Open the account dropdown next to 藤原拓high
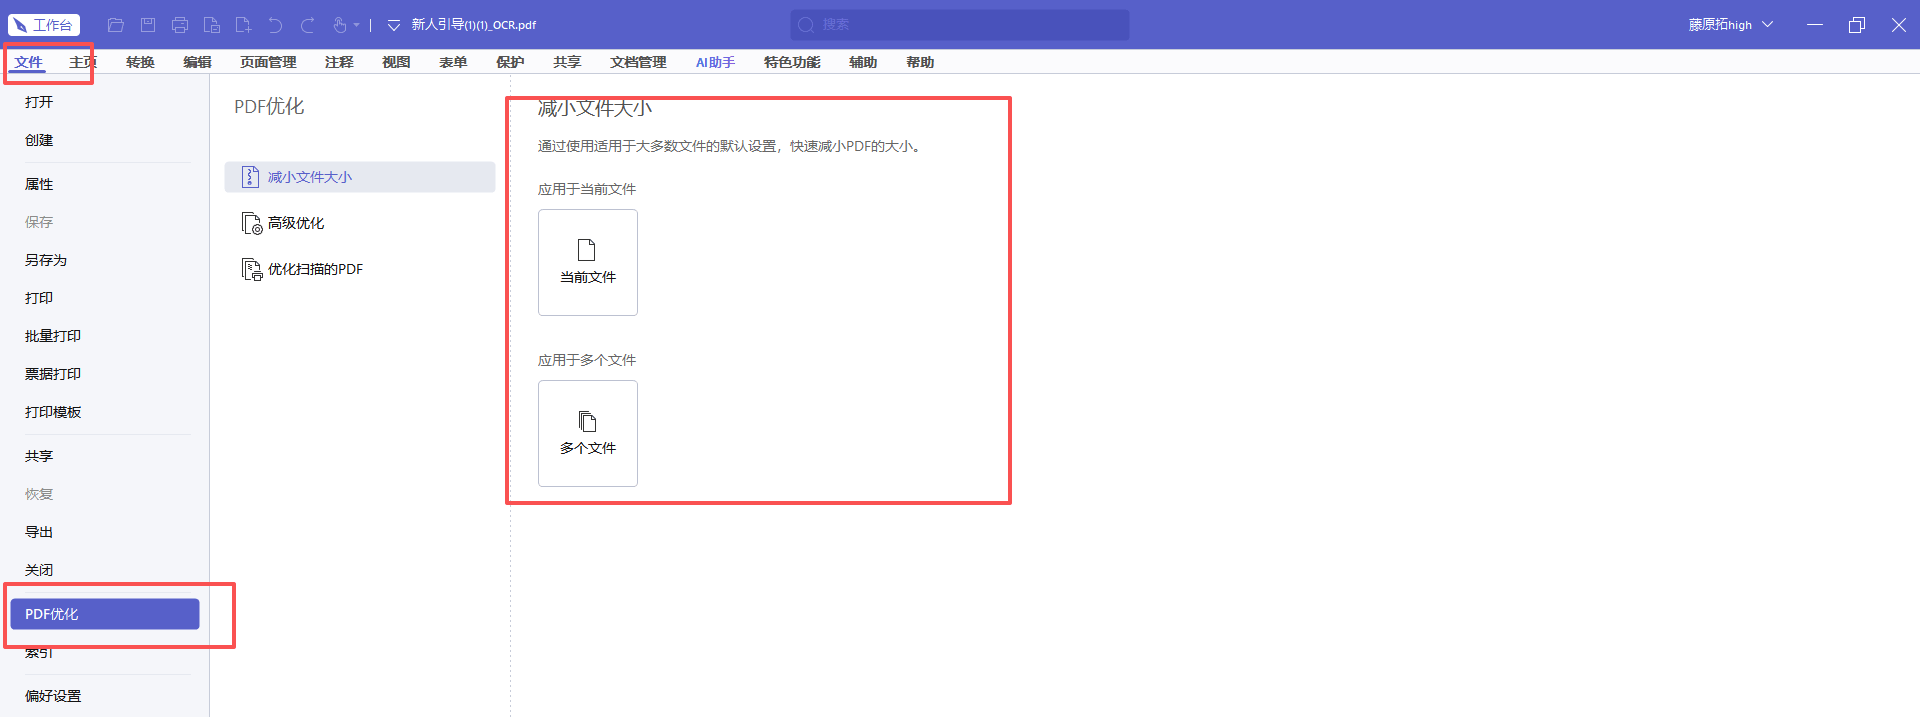The width and height of the screenshot is (1920, 717). tap(1768, 25)
